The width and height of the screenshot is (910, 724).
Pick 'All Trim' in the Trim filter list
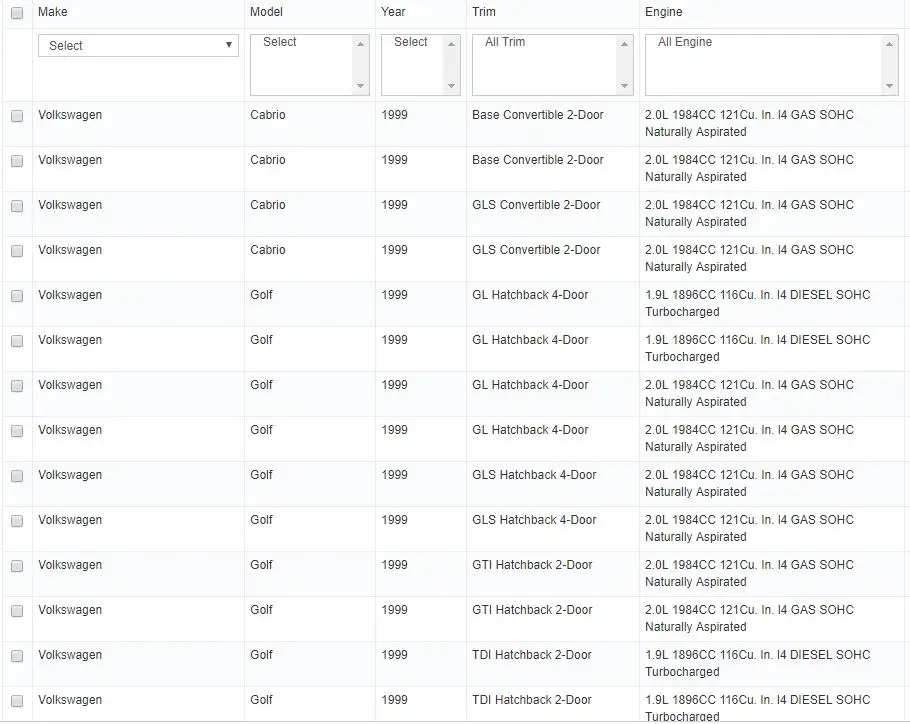click(505, 42)
